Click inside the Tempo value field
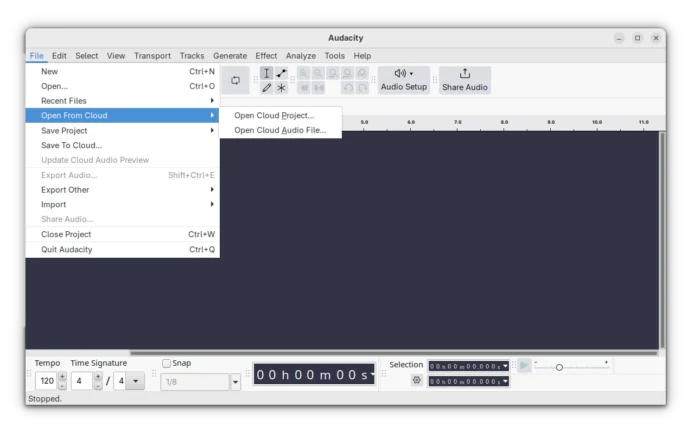 [x=46, y=381]
